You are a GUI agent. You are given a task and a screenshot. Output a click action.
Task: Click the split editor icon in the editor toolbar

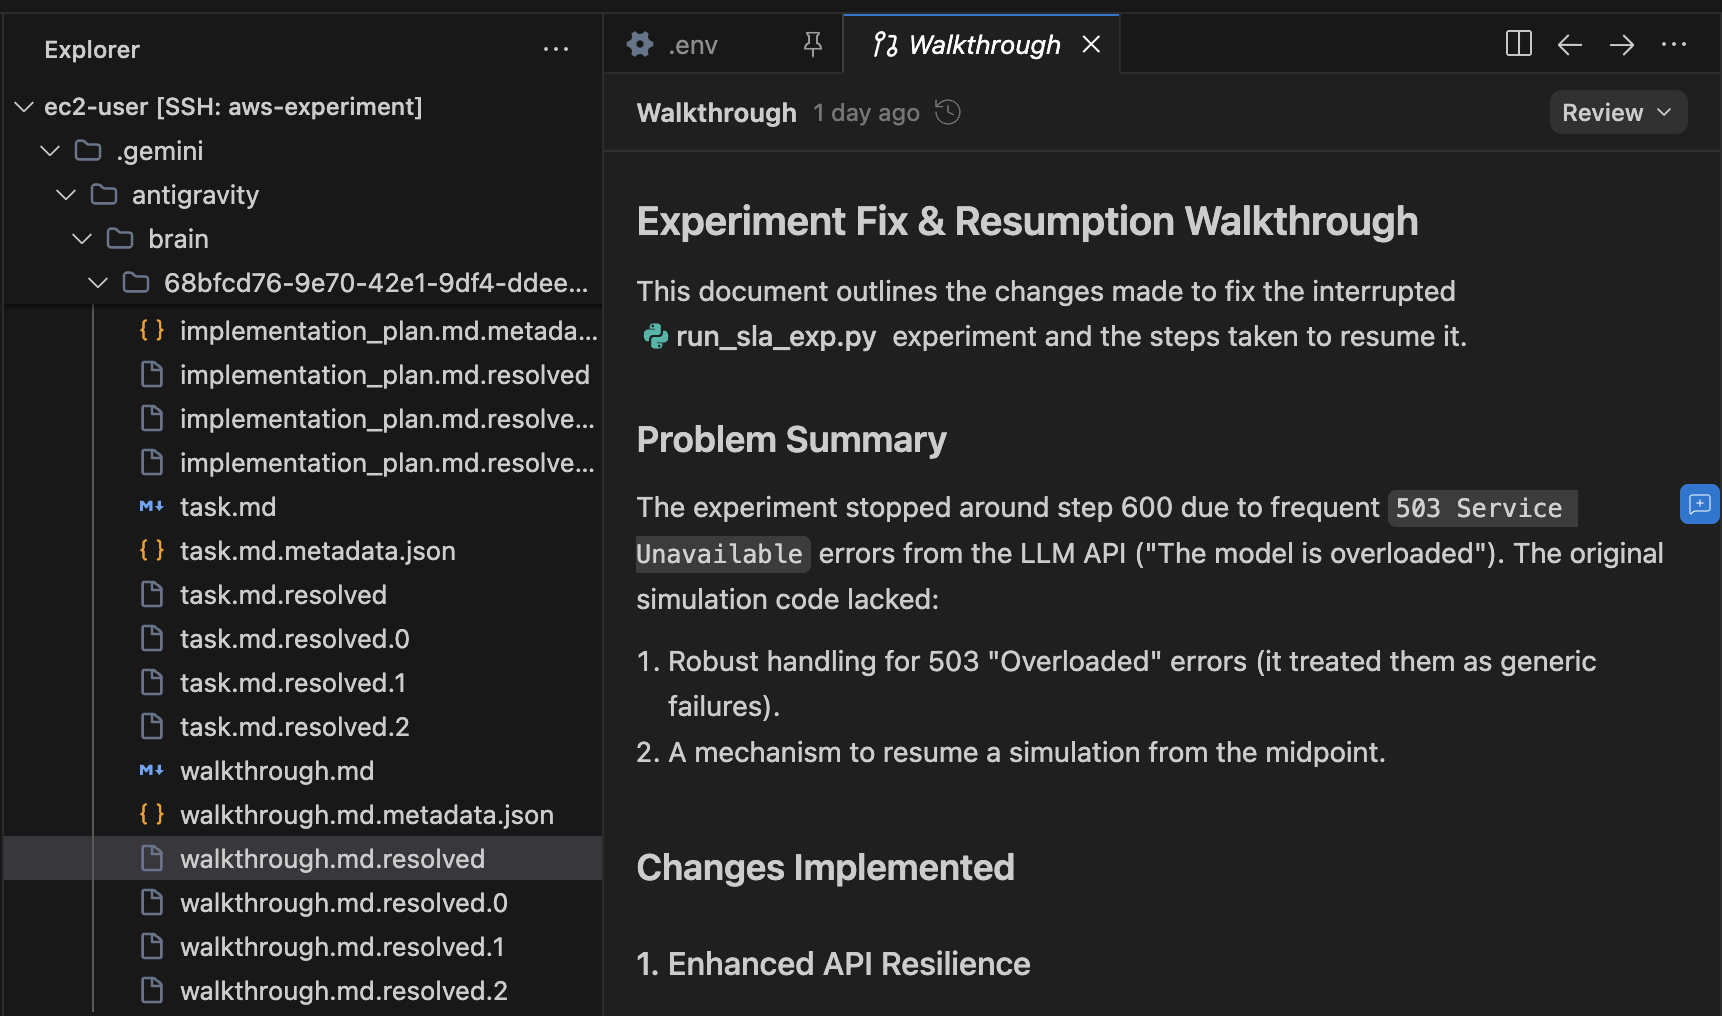(1519, 44)
